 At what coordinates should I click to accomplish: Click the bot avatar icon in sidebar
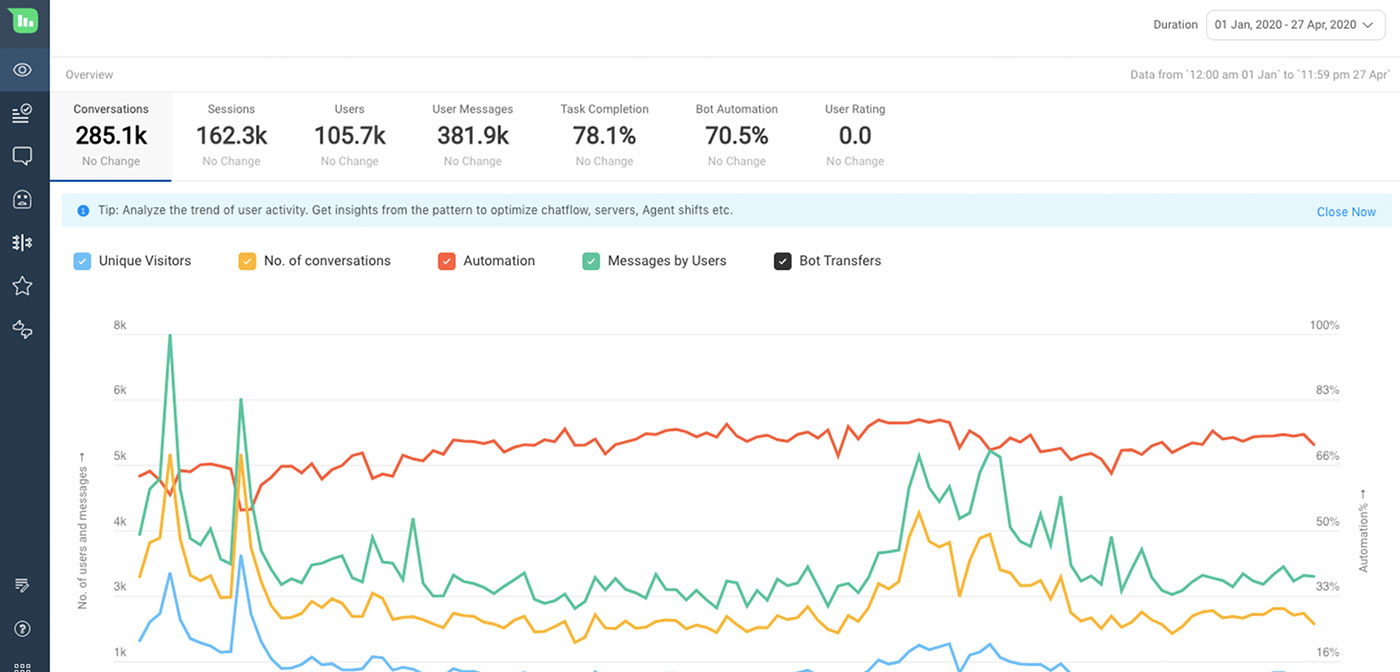[22, 198]
